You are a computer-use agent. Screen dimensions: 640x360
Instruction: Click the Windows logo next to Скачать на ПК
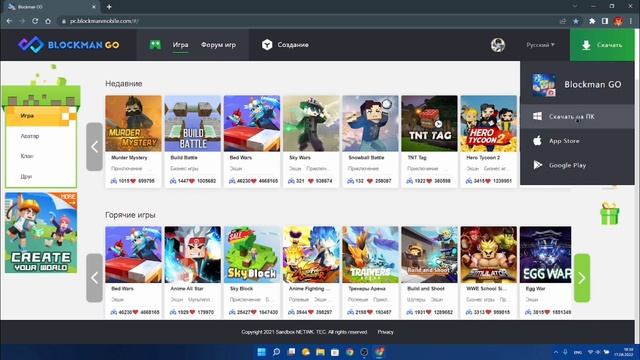click(538, 116)
